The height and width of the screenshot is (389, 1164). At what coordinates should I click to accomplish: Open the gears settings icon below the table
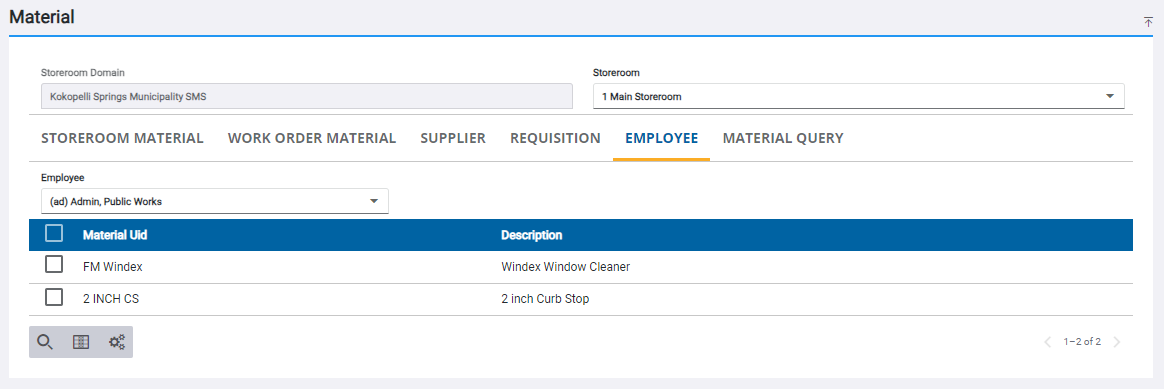pyautogui.click(x=117, y=342)
